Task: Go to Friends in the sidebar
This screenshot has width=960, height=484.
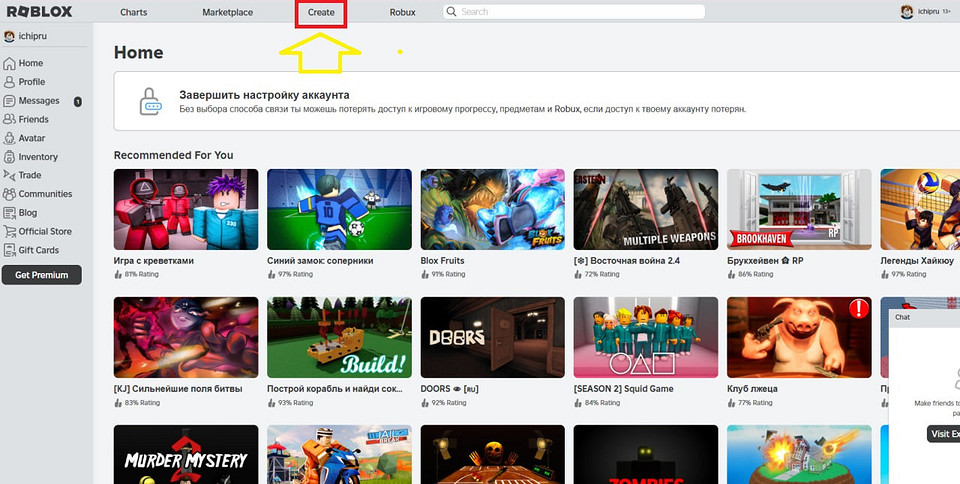Action: [x=32, y=120]
